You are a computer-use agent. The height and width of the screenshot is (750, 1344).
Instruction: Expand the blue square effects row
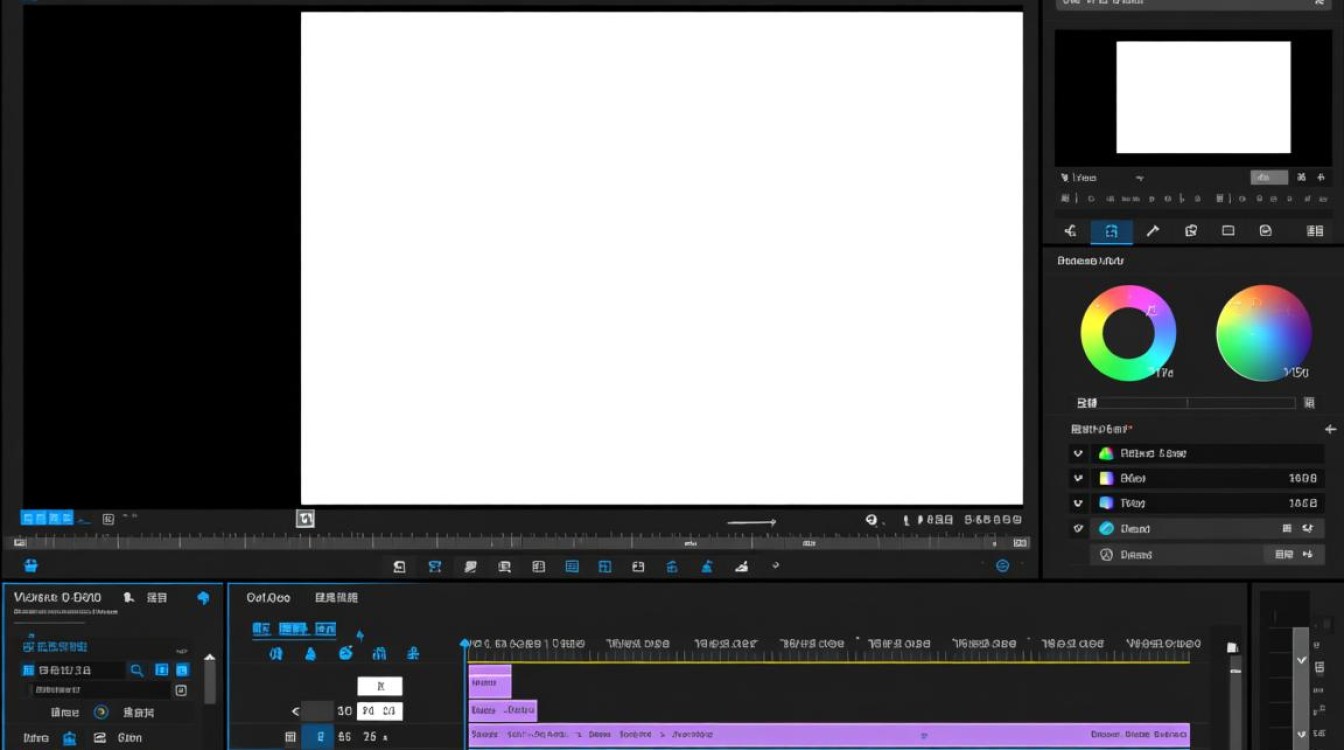click(x=1078, y=503)
